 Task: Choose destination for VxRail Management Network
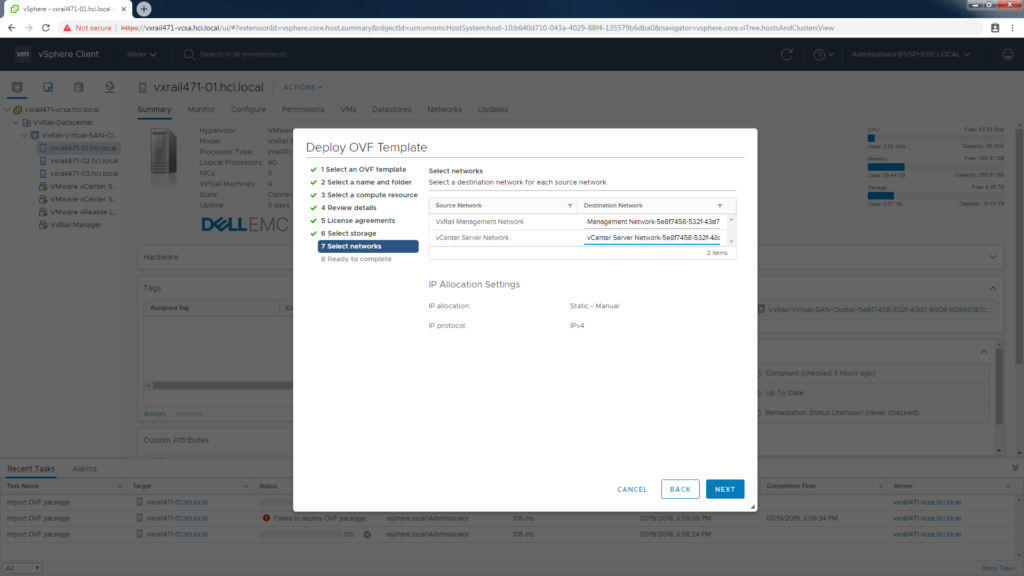[x=653, y=222]
